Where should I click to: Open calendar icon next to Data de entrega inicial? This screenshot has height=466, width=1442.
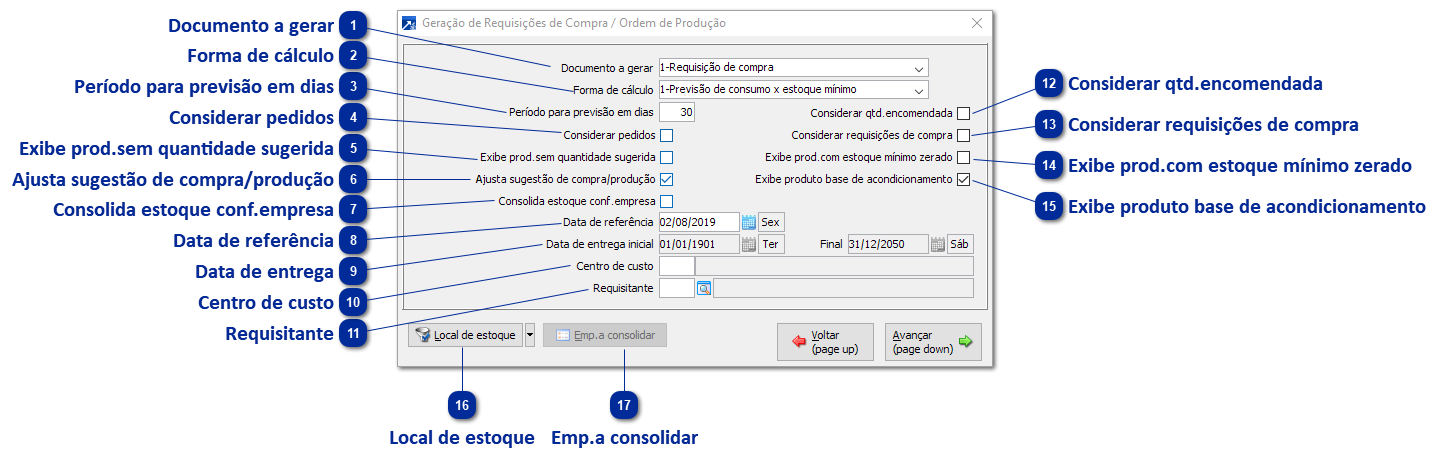click(x=749, y=244)
